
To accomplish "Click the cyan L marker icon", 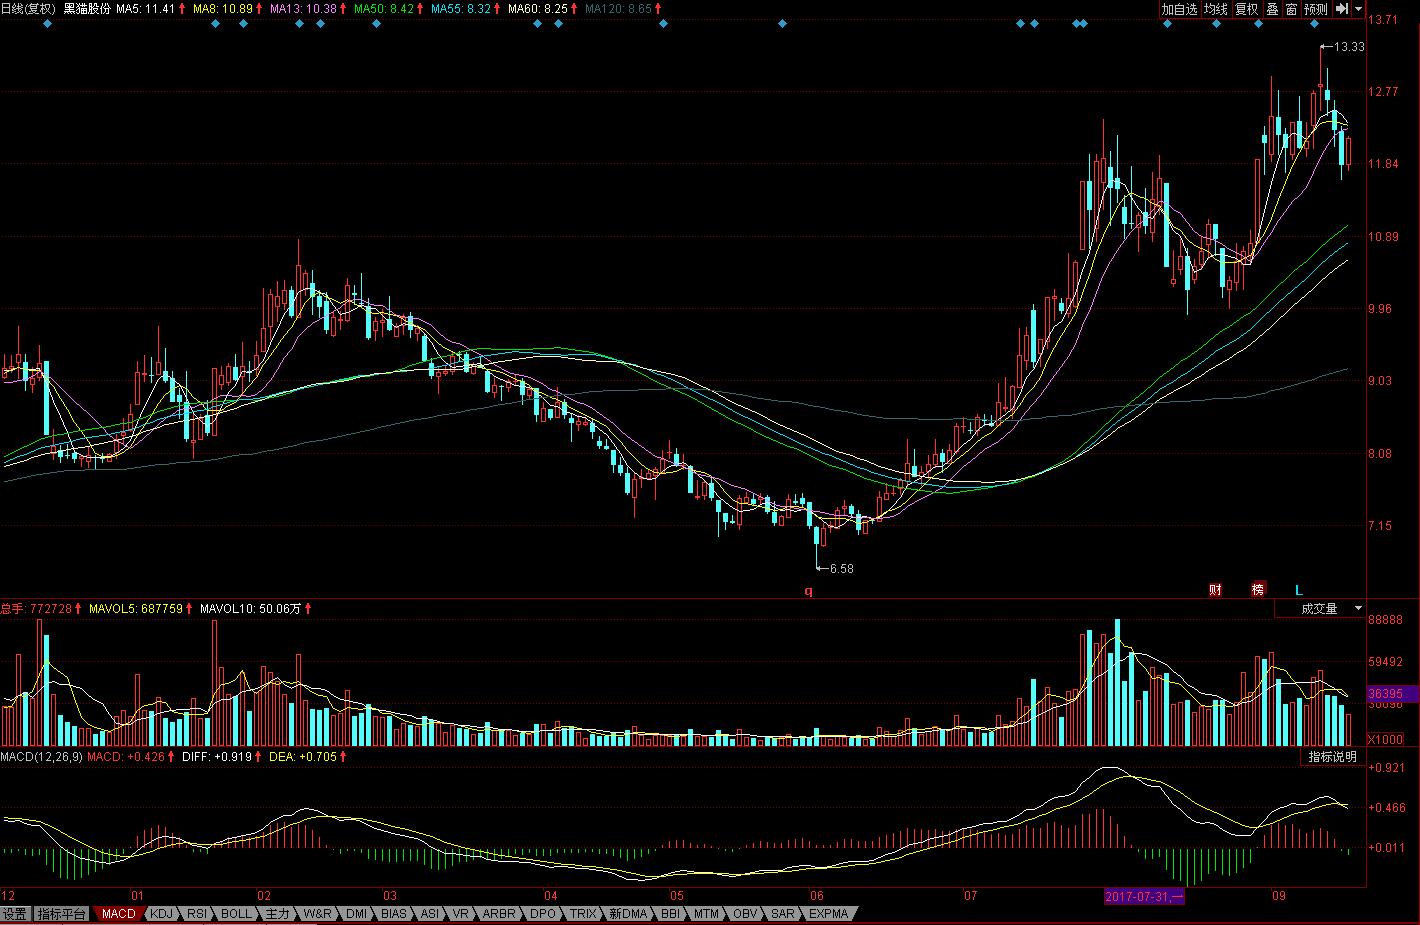I will [1300, 590].
